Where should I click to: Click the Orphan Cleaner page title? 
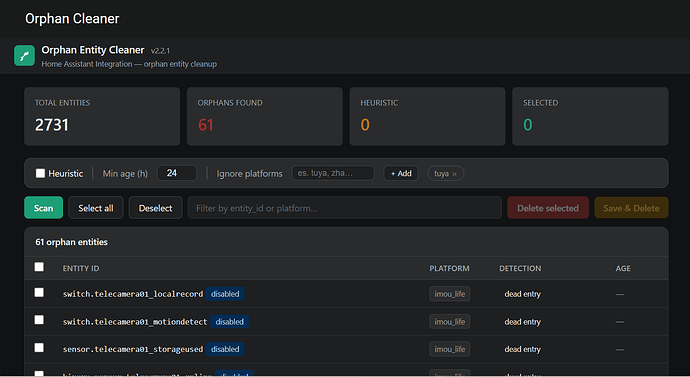(72, 18)
